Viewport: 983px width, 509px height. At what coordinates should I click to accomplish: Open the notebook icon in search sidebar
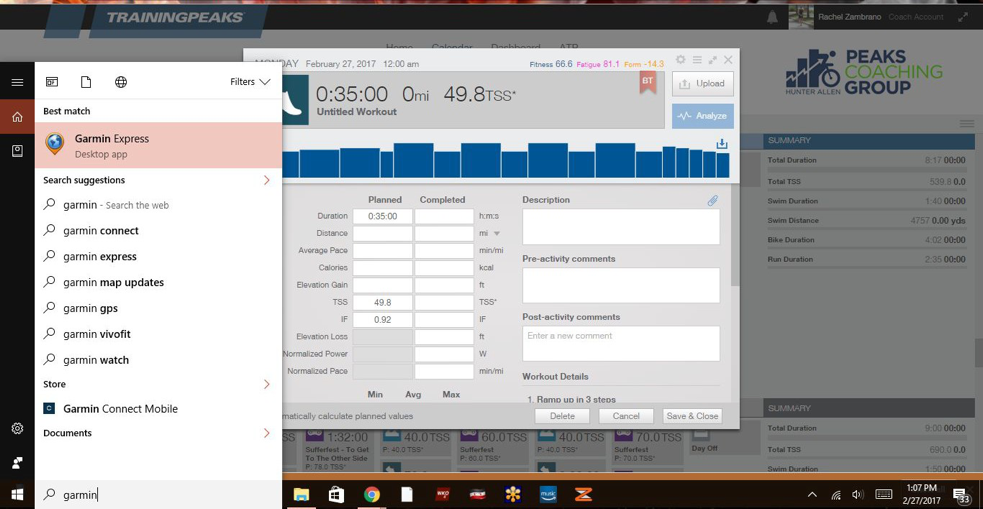coord(17,150)
